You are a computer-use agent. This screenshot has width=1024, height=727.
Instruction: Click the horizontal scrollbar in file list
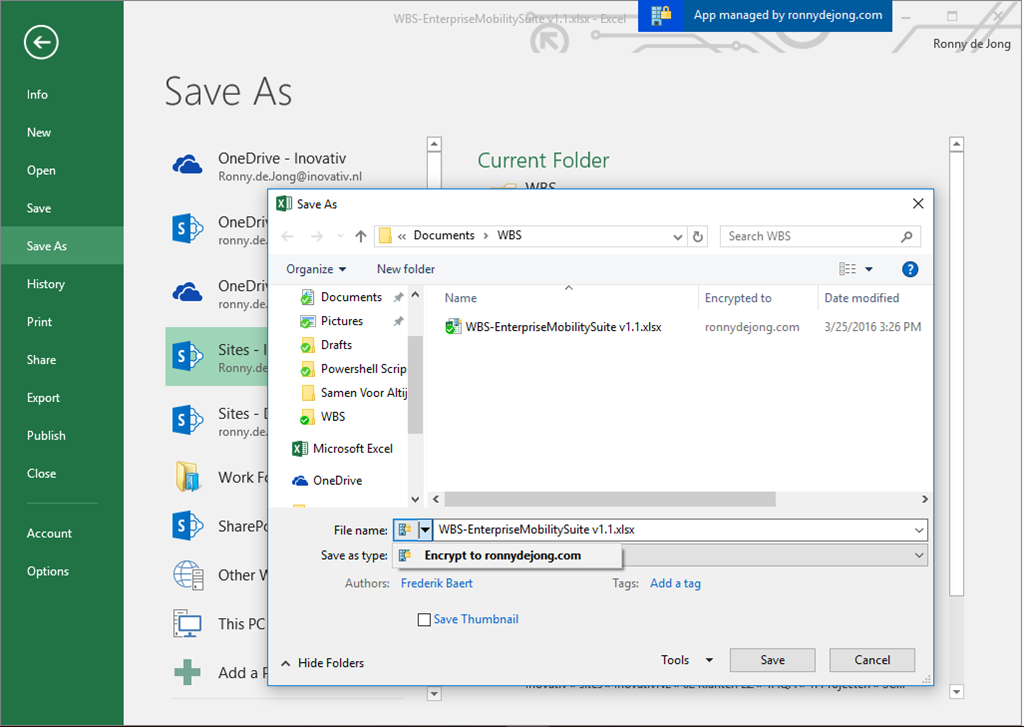pyautogui.click(x=610, y=499)
